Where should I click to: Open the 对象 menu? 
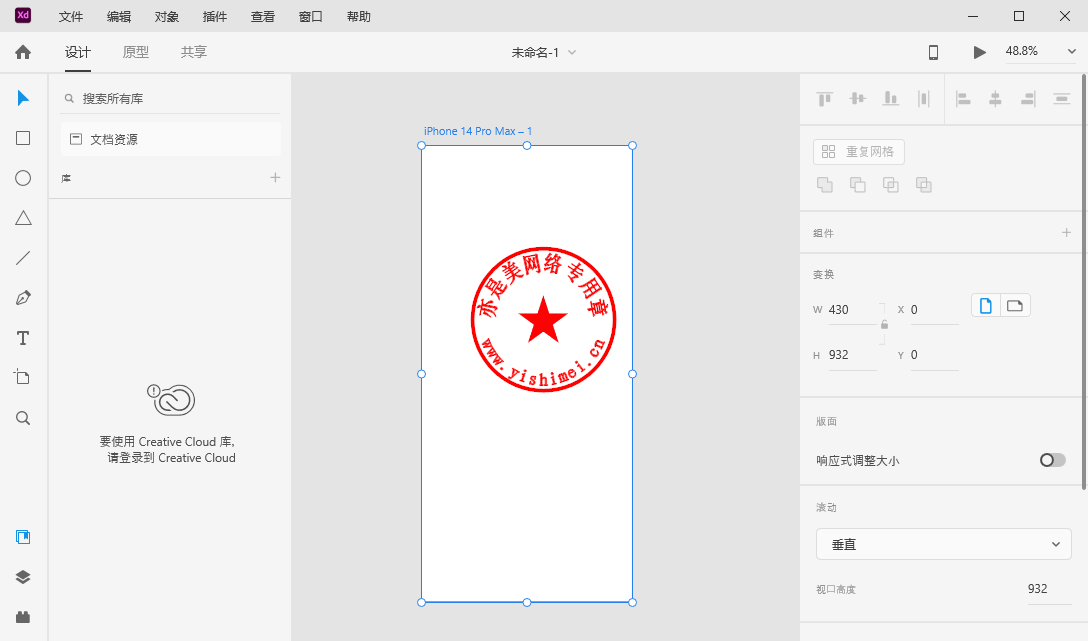pos(167,17)
